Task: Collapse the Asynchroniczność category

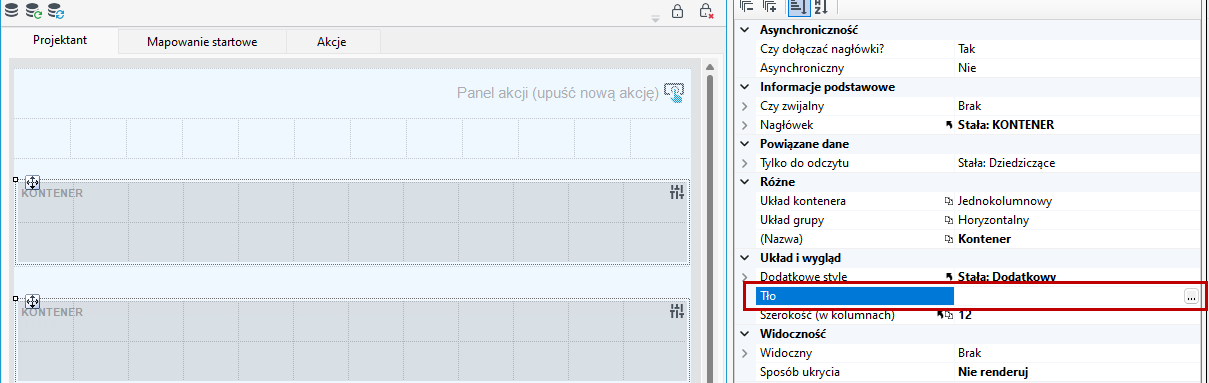Action: pyautogui.click(x=744, y=30)
